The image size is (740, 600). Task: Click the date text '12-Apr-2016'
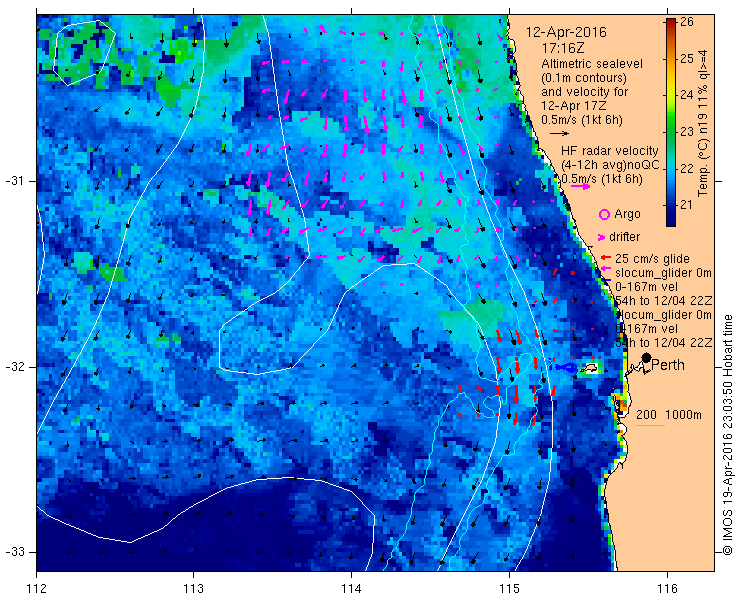pyautogui.click(x=566, y=32)
